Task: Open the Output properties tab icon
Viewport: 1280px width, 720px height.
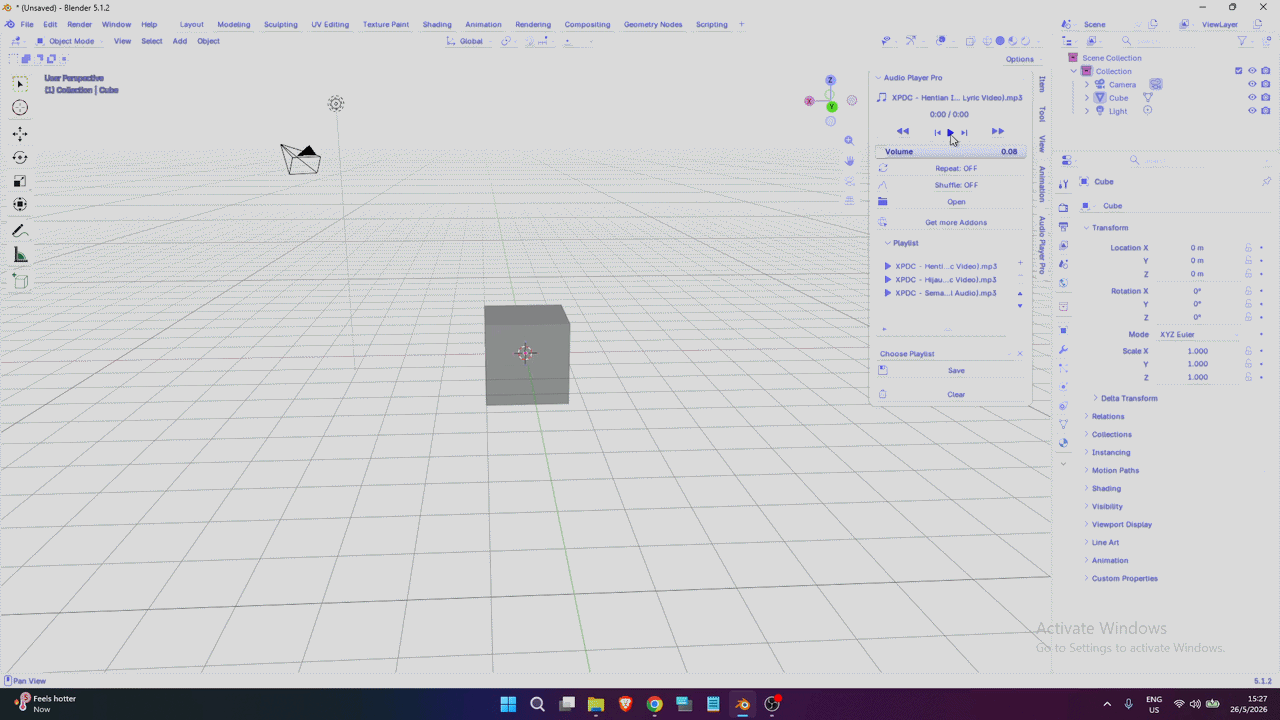Action: coord(1063,227)
